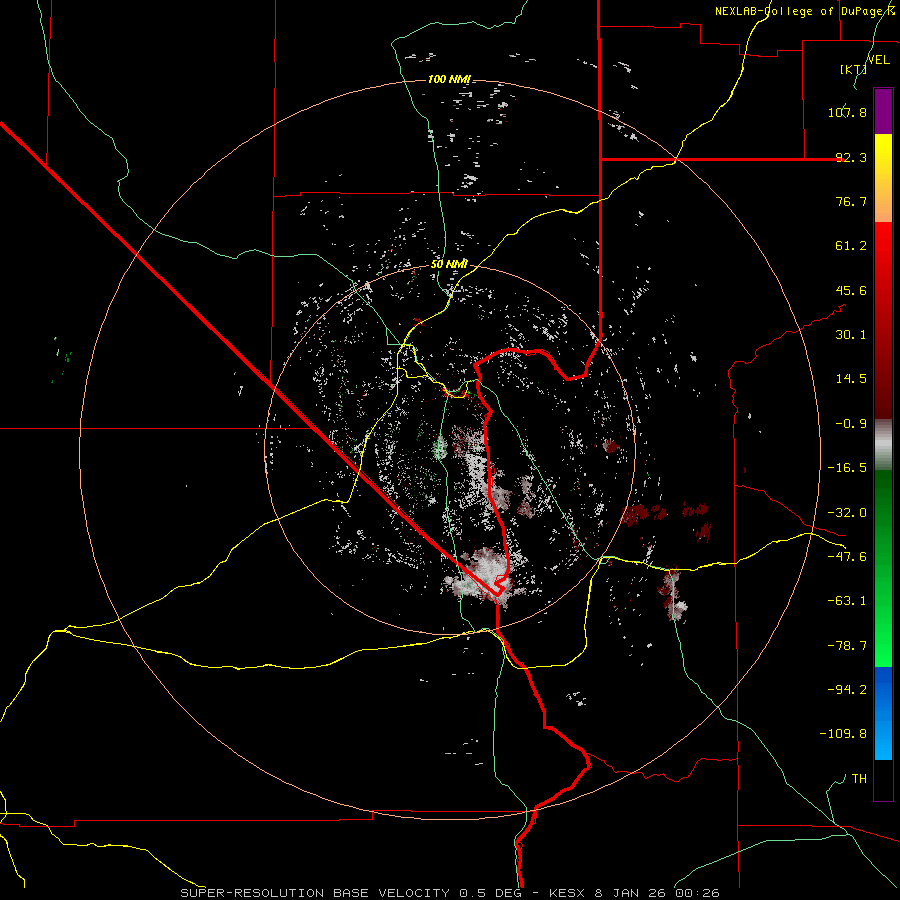900x900 pixels.
Task: Pick the gray near-zero segment of the color bar
Action: (x=883, y=442)
